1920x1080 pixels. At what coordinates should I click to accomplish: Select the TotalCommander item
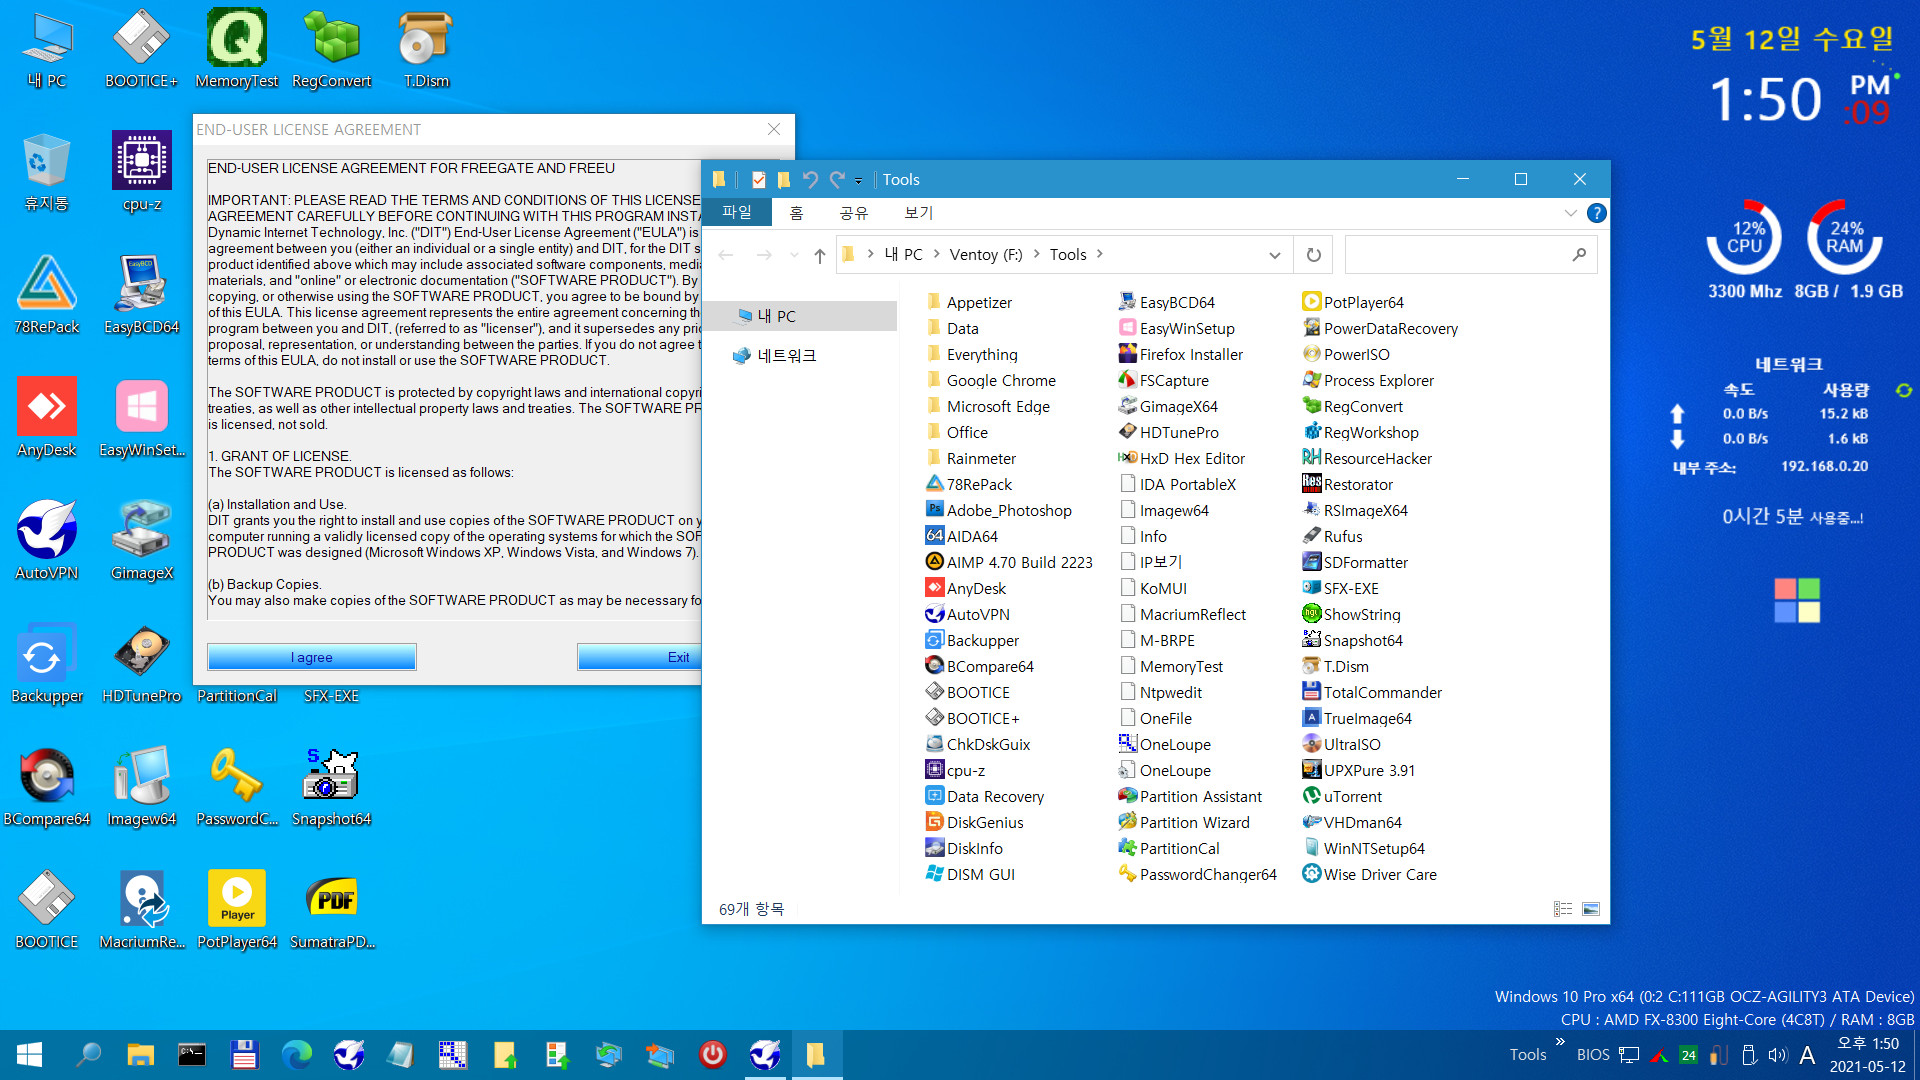pos(1372,693)
